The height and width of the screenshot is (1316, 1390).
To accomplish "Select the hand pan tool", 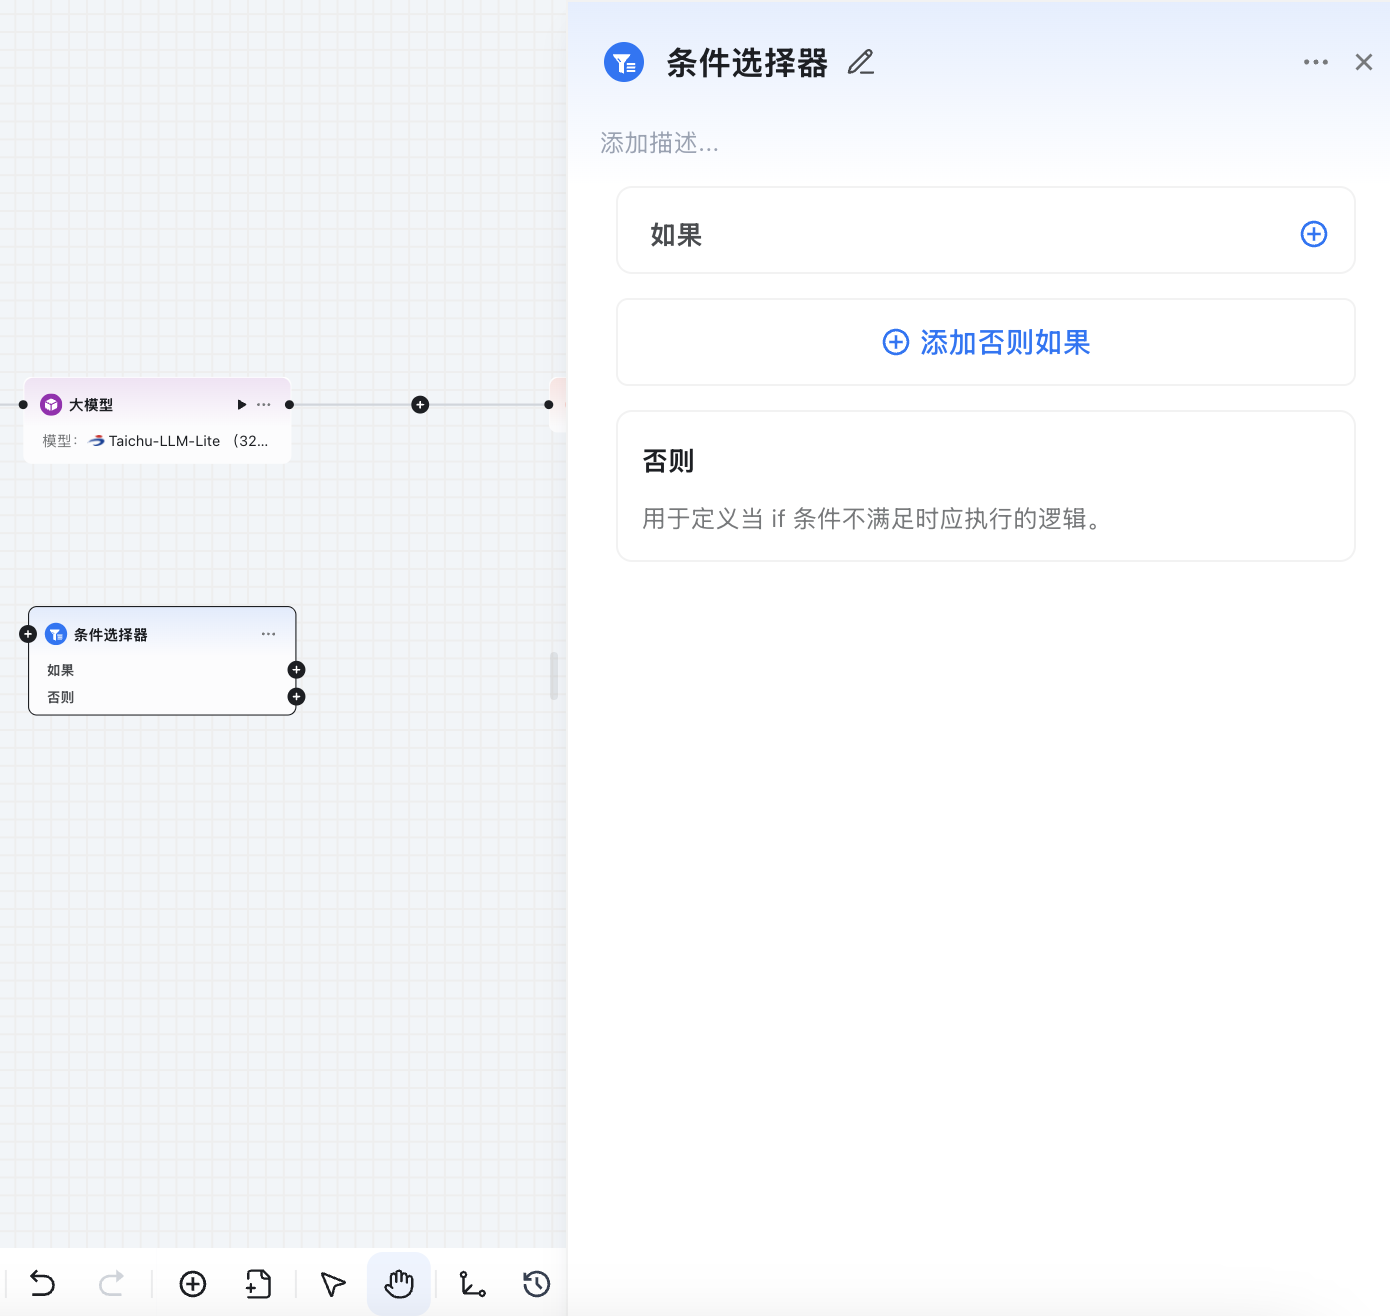I will [398, 1284].
